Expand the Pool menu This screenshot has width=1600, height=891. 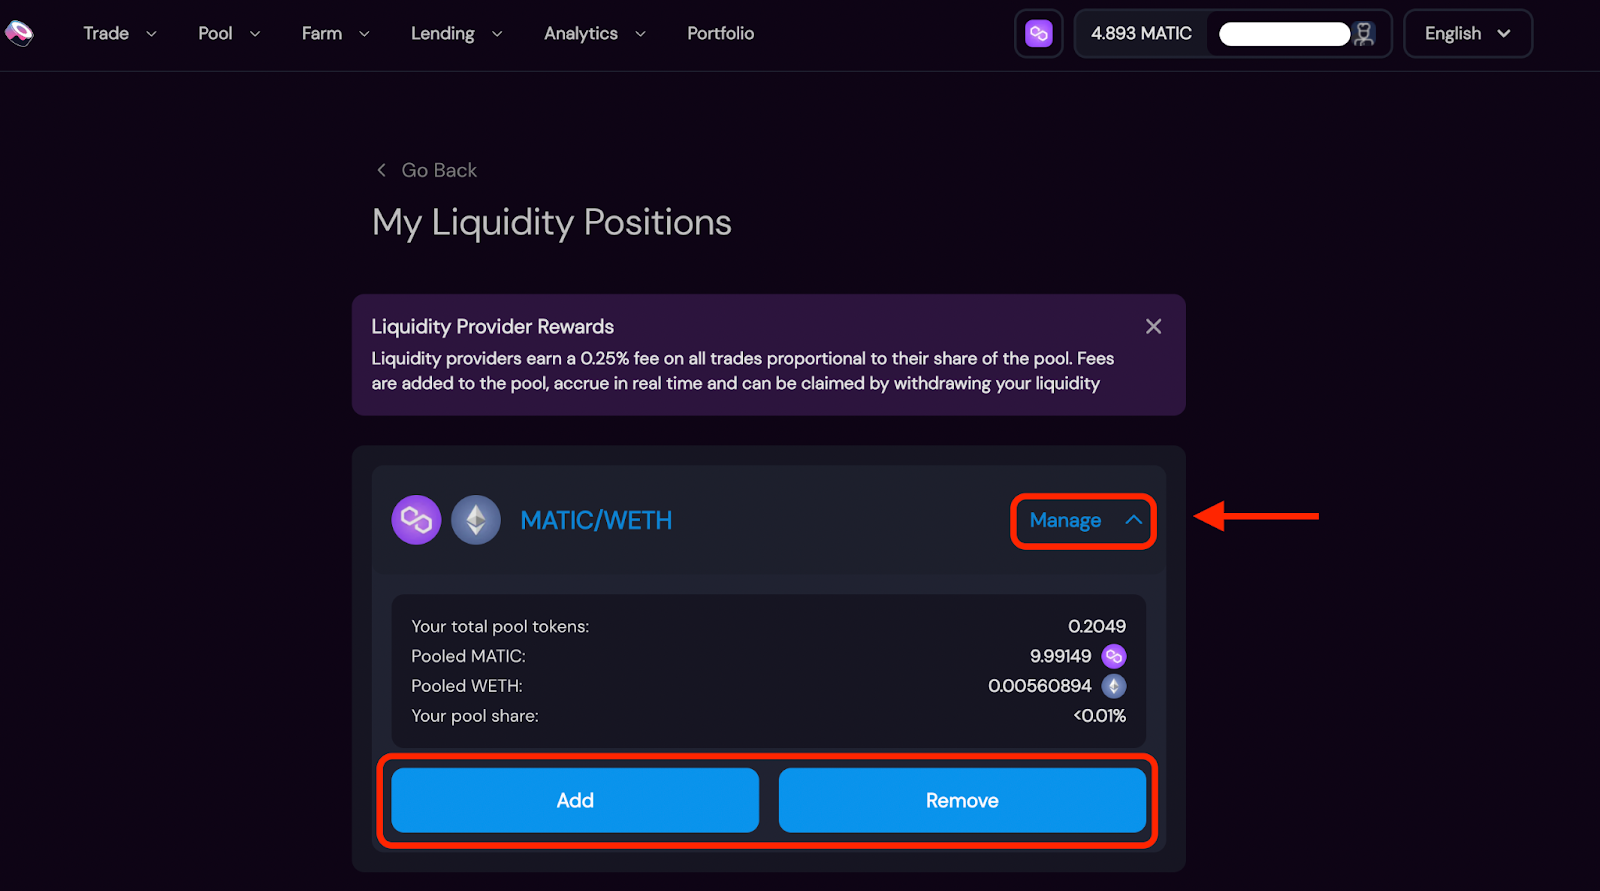pyautogui.click(x=229, y=33)
